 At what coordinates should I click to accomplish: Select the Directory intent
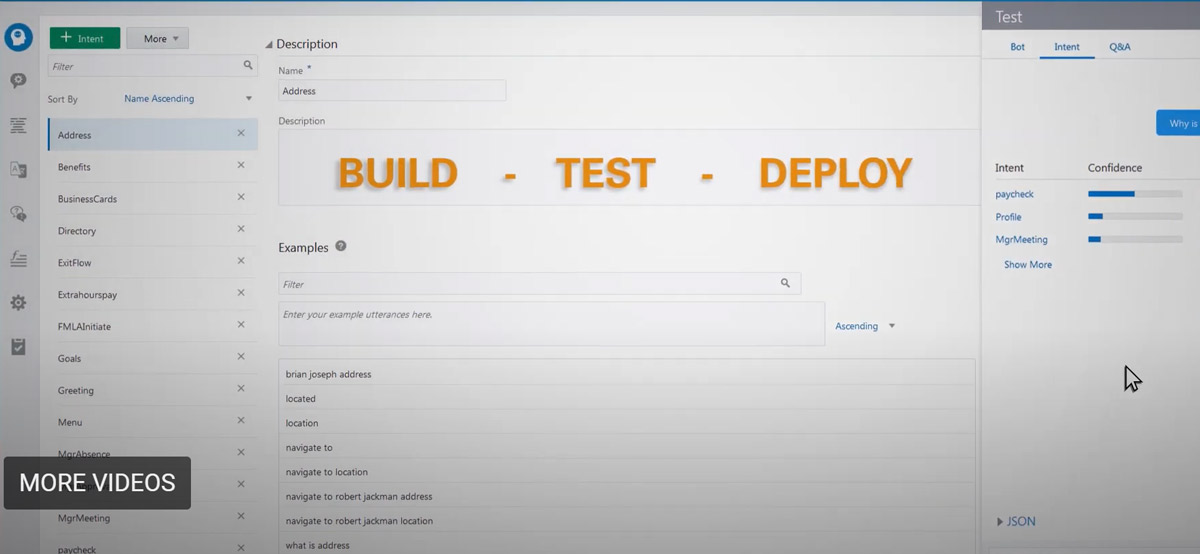click(153, 231)
